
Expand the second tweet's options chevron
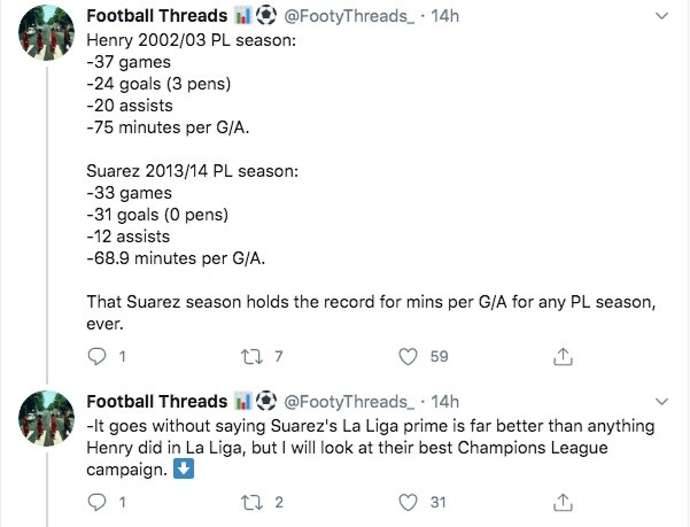tap(661, 402)
